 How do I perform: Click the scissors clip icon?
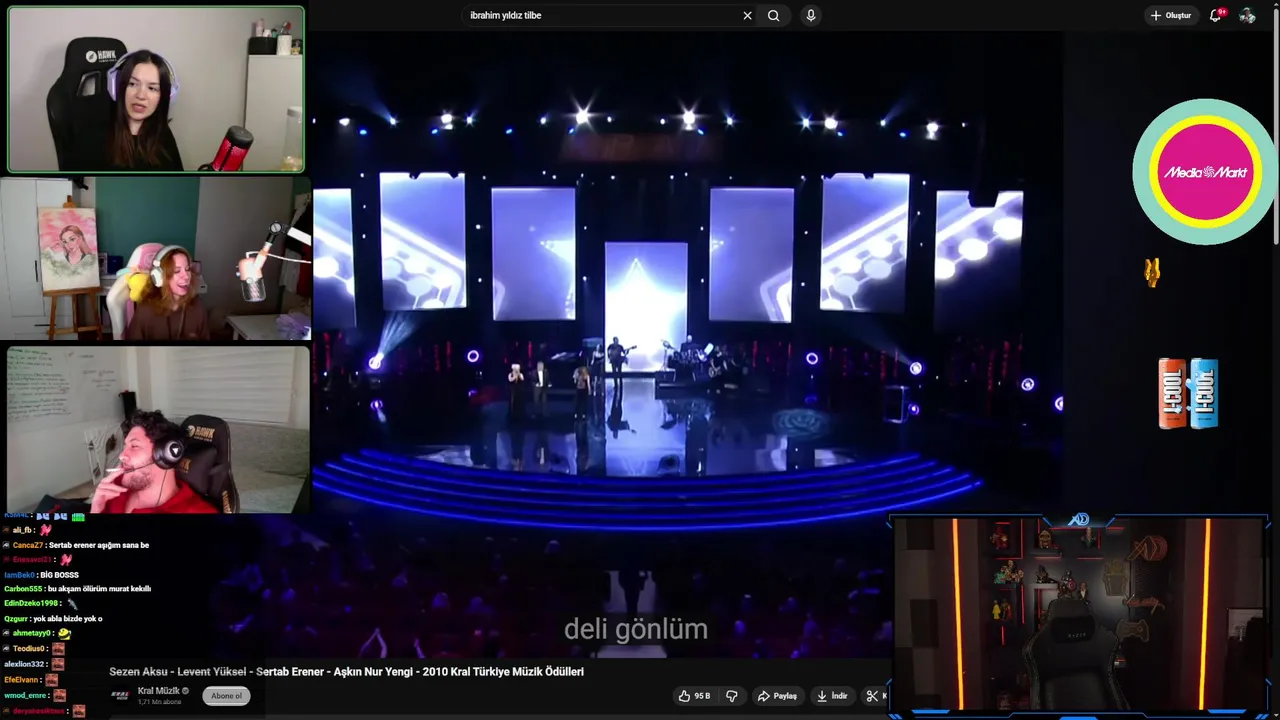coord(872,696)
